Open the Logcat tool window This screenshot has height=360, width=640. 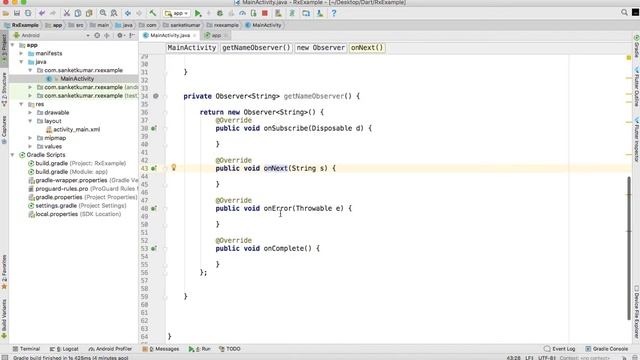coord(64,349)
